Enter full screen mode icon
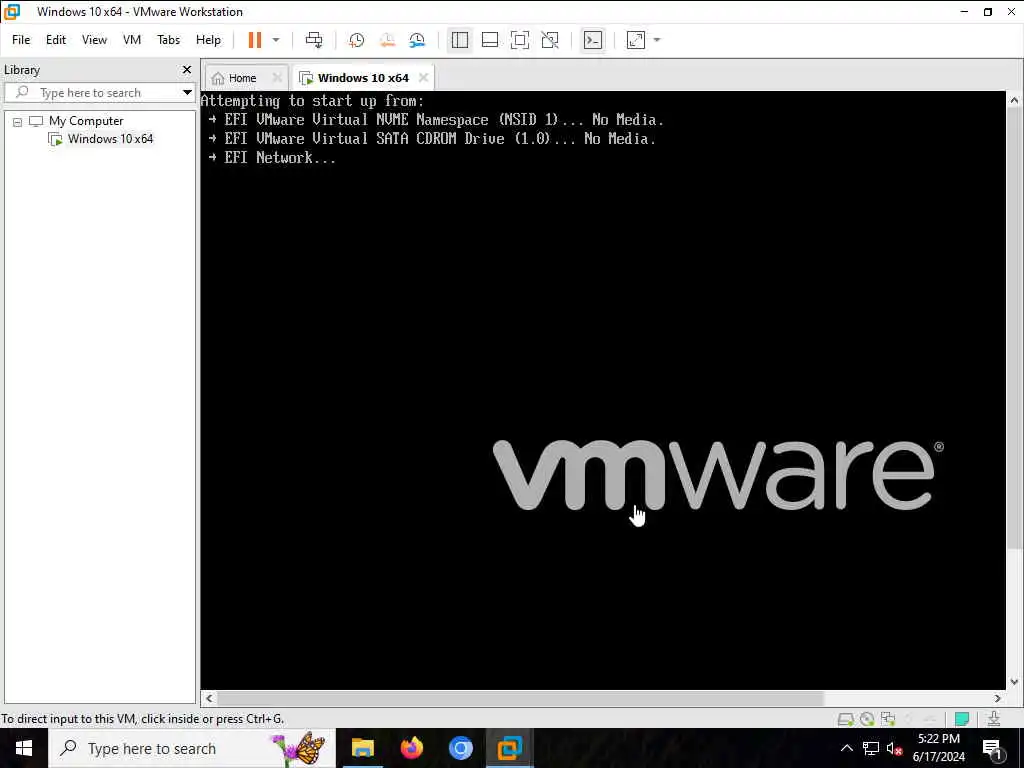1024x768 pixels. pyautogui.click(x=520, y=40)
